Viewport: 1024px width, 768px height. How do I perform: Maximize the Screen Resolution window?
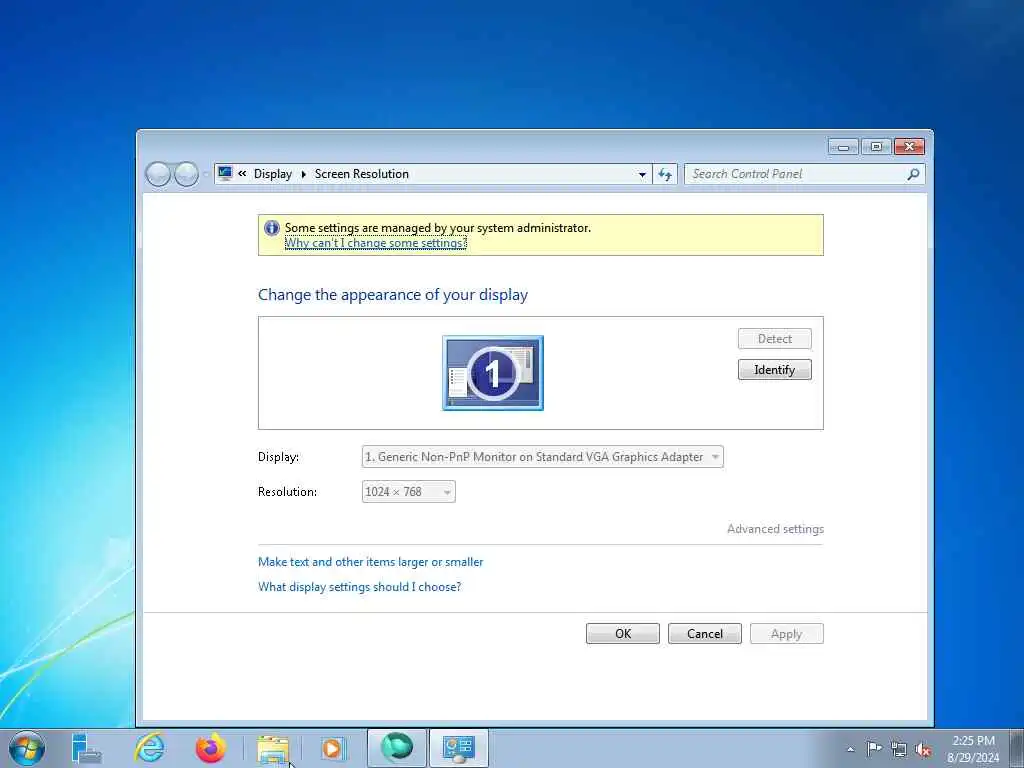click(x=876, y=147)
